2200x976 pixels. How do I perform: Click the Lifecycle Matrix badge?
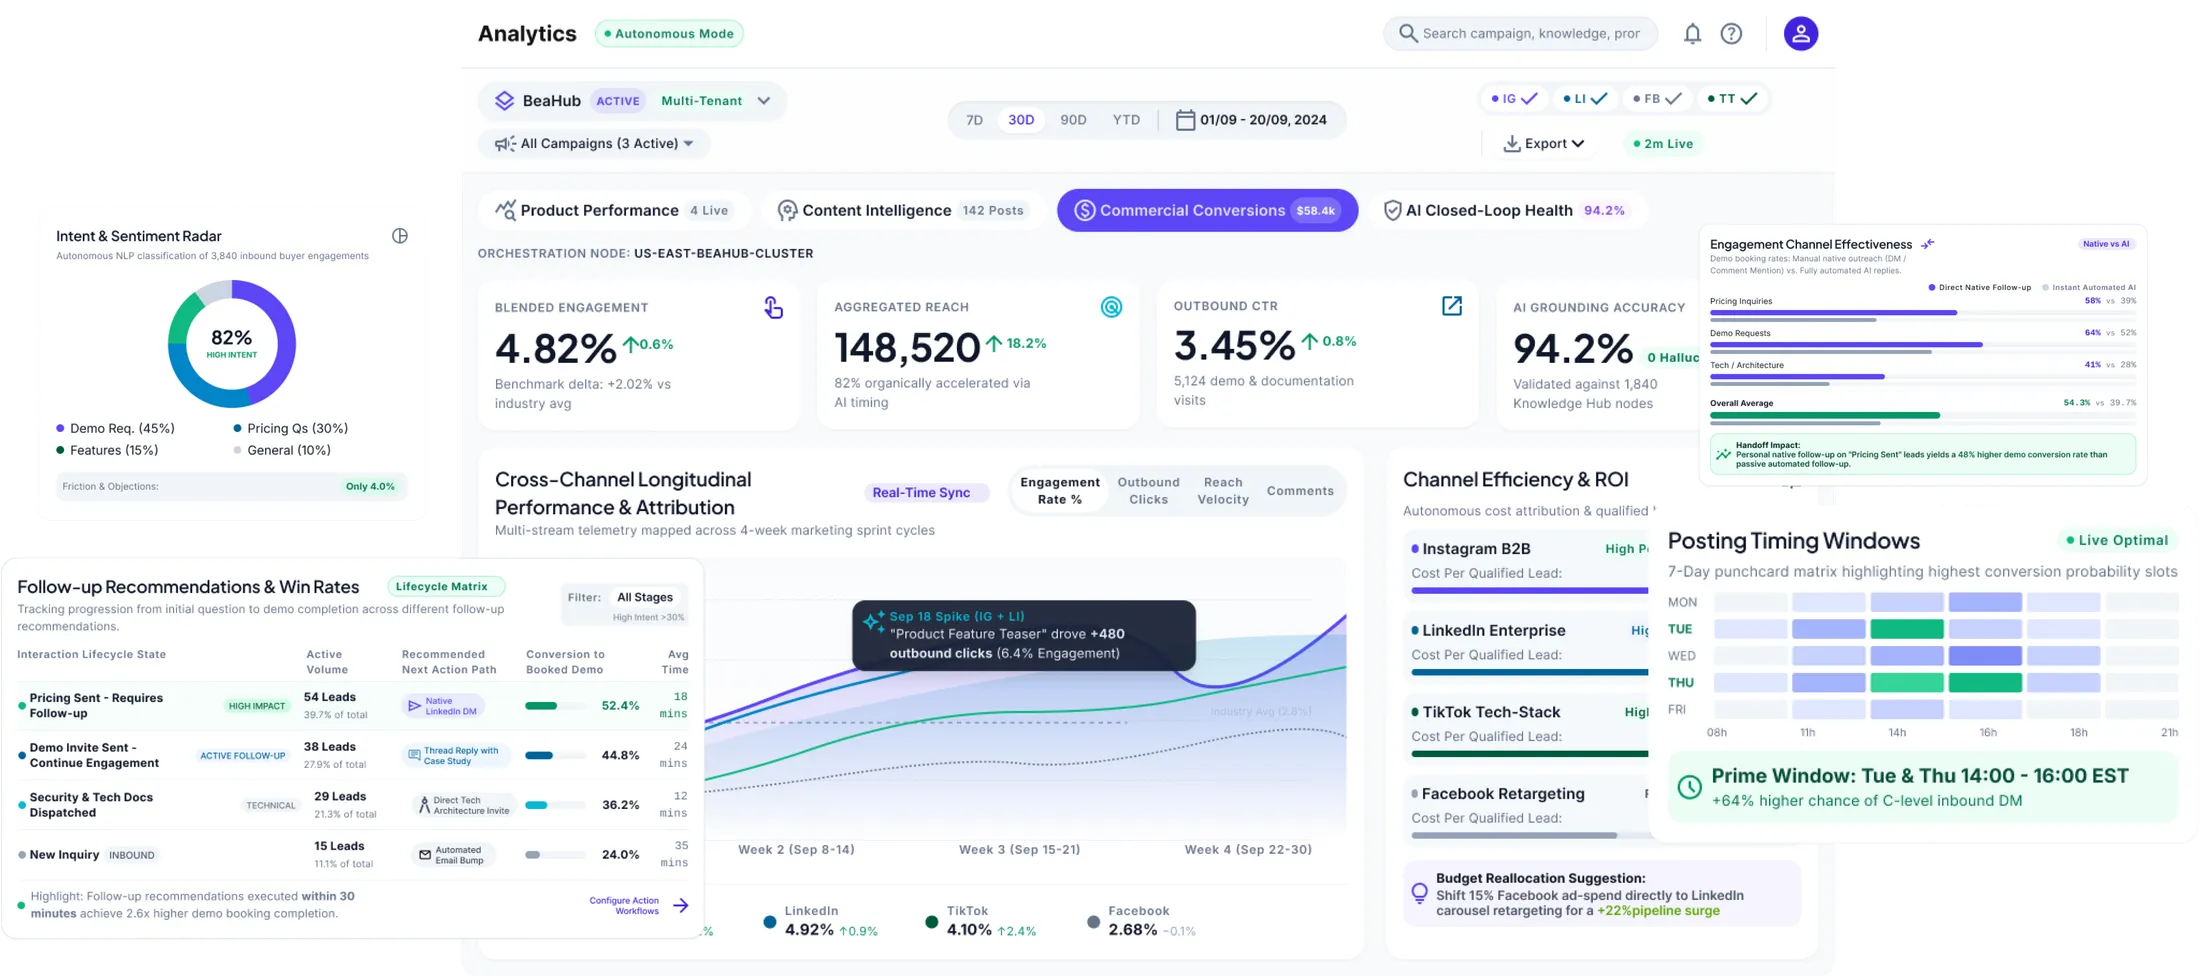tap(446, 587)
